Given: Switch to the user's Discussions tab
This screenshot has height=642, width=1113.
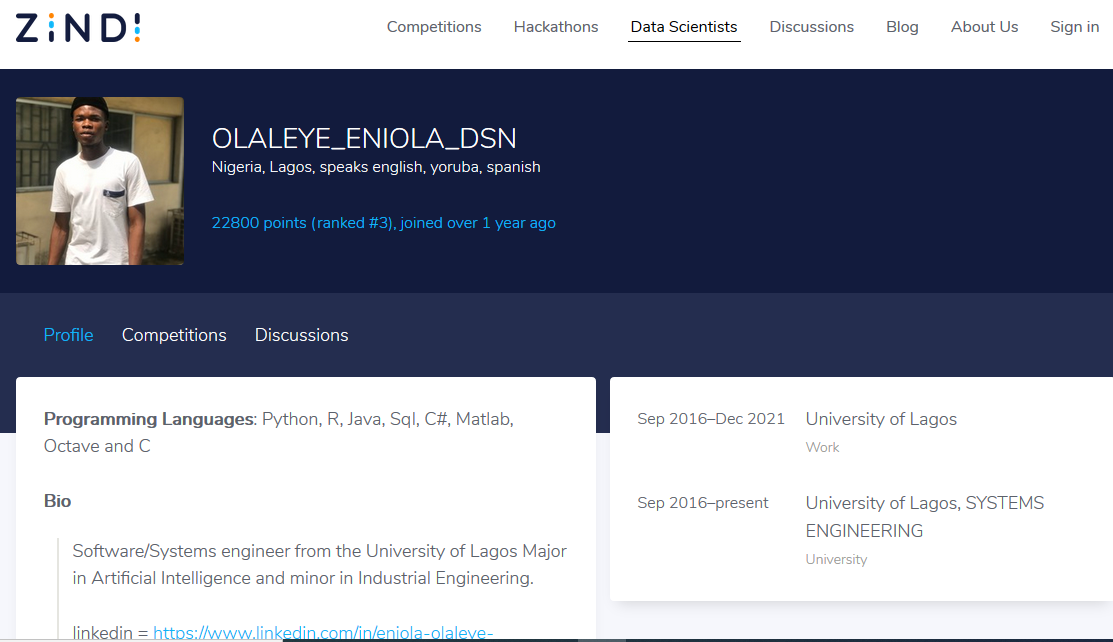Looking at the screenshot, I should click(x=302, y=335).
